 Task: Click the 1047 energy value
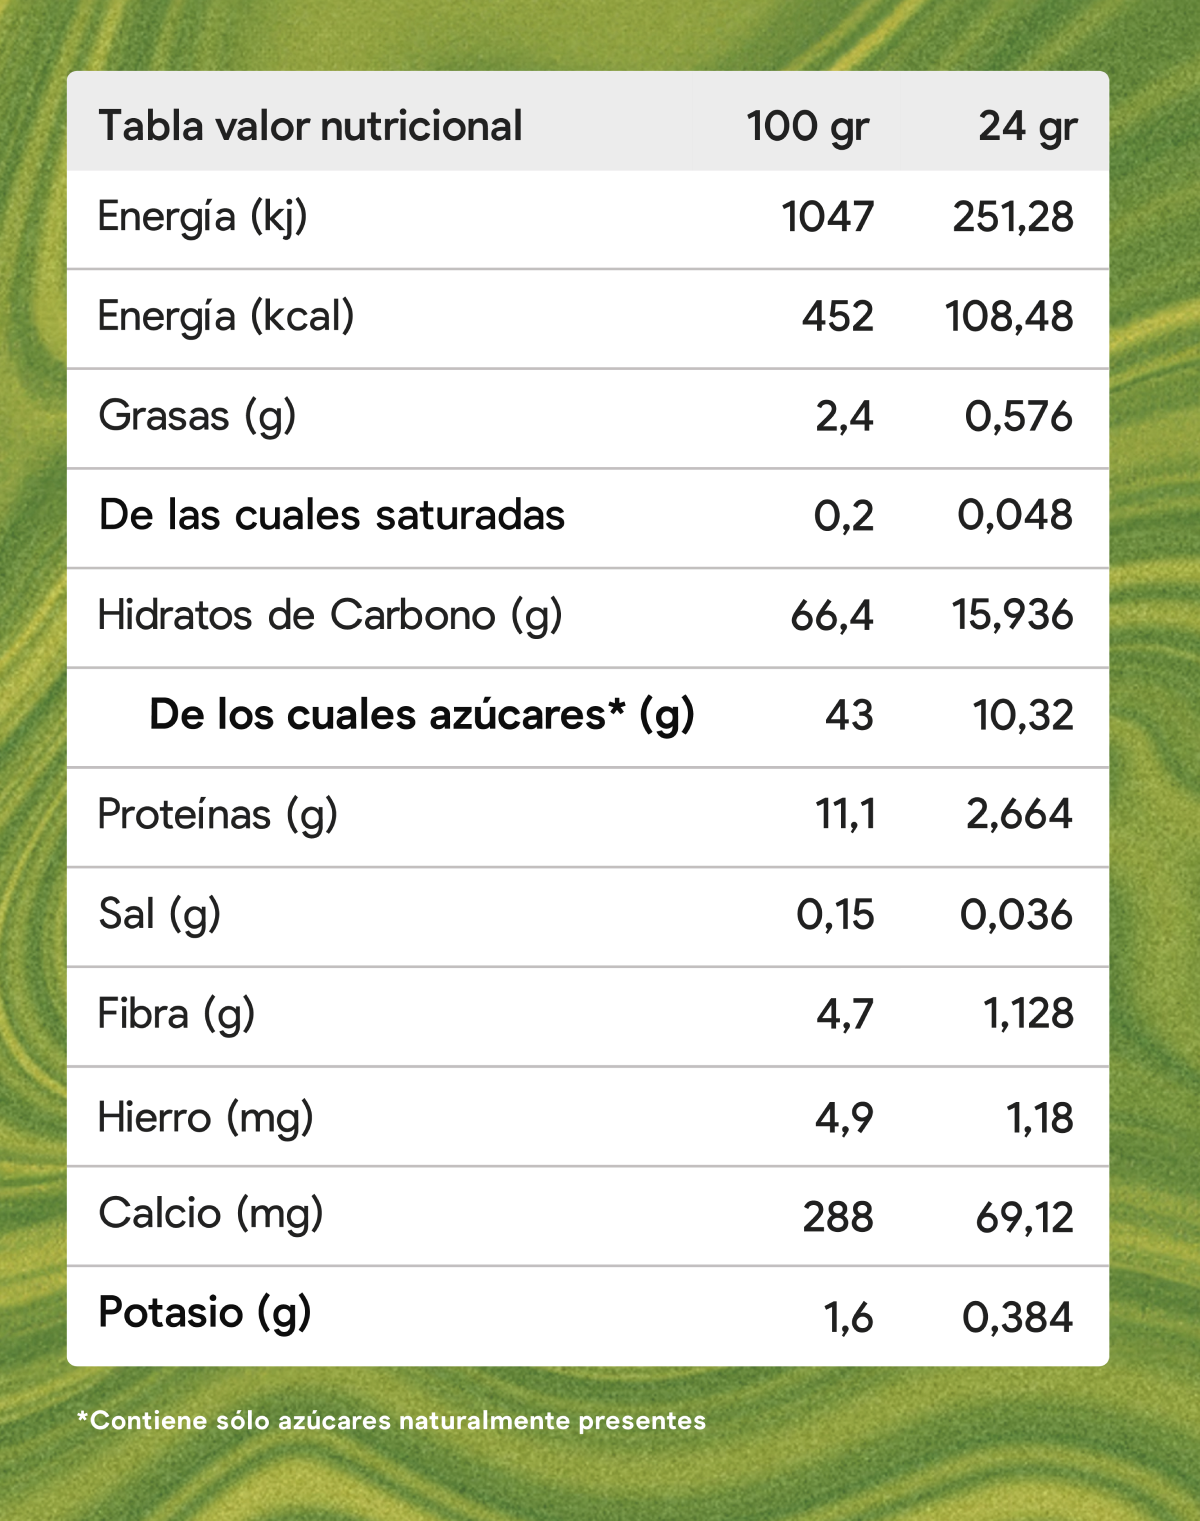[827, 217]
